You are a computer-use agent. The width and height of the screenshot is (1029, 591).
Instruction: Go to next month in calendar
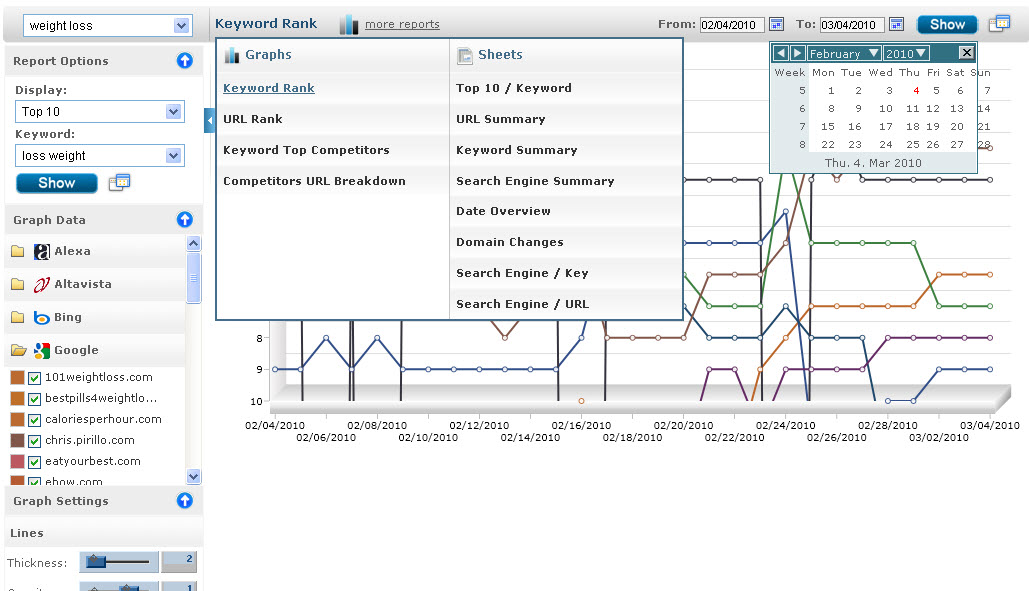797,53
